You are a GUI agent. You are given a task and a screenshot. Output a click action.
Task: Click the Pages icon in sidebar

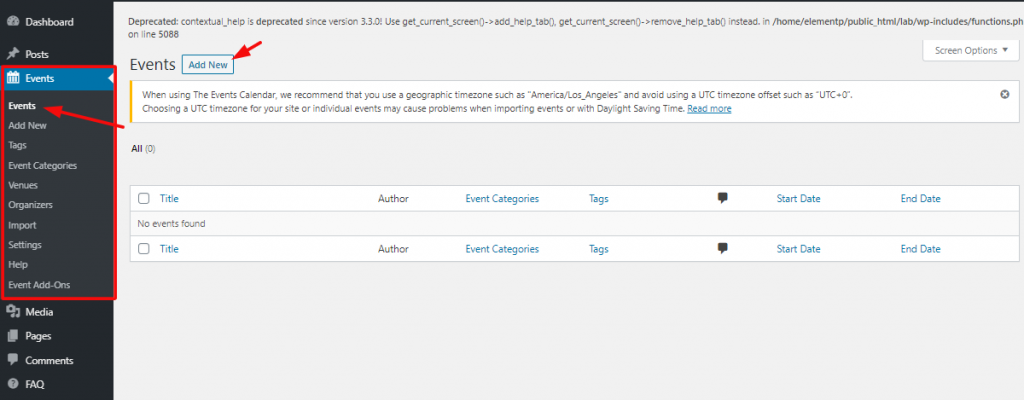pos(12,336)
